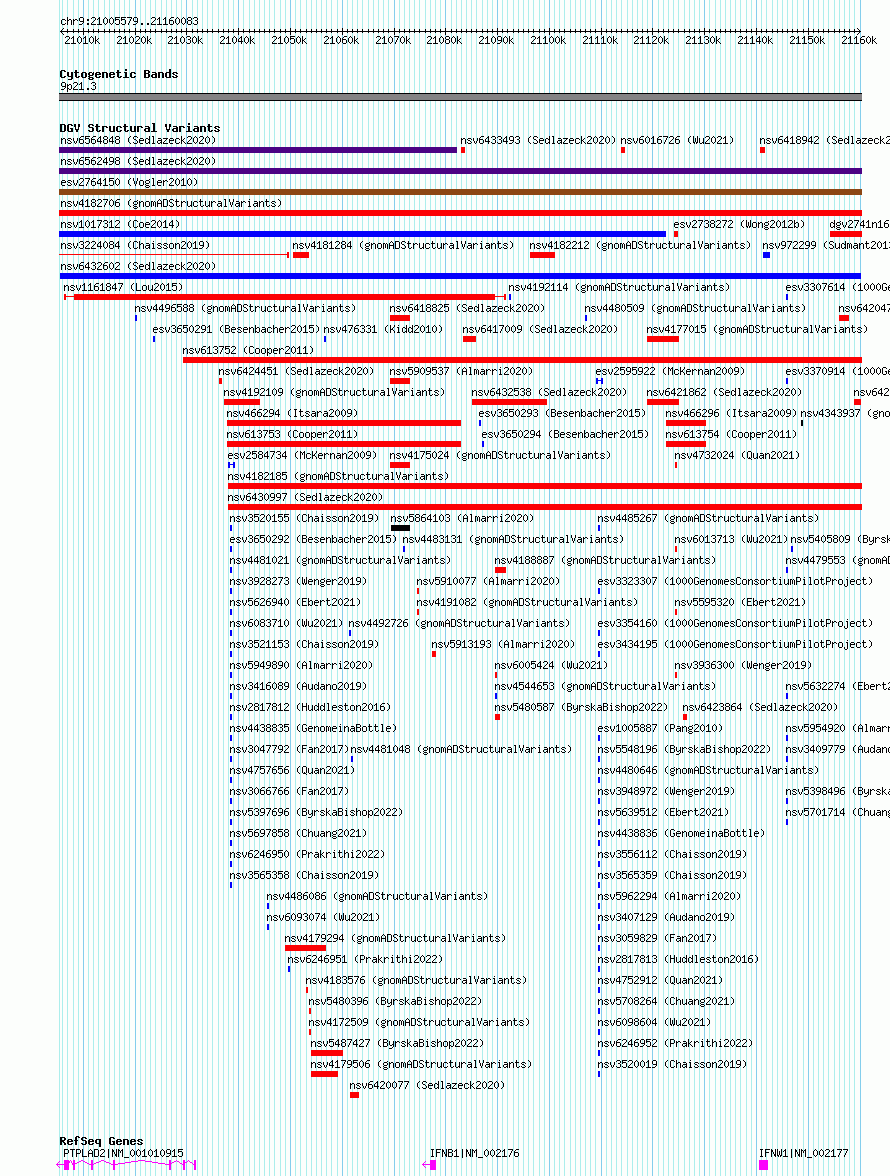
Task: Click the nsv6246951 (Prakrithi2022) label
Action: [365, 959]
